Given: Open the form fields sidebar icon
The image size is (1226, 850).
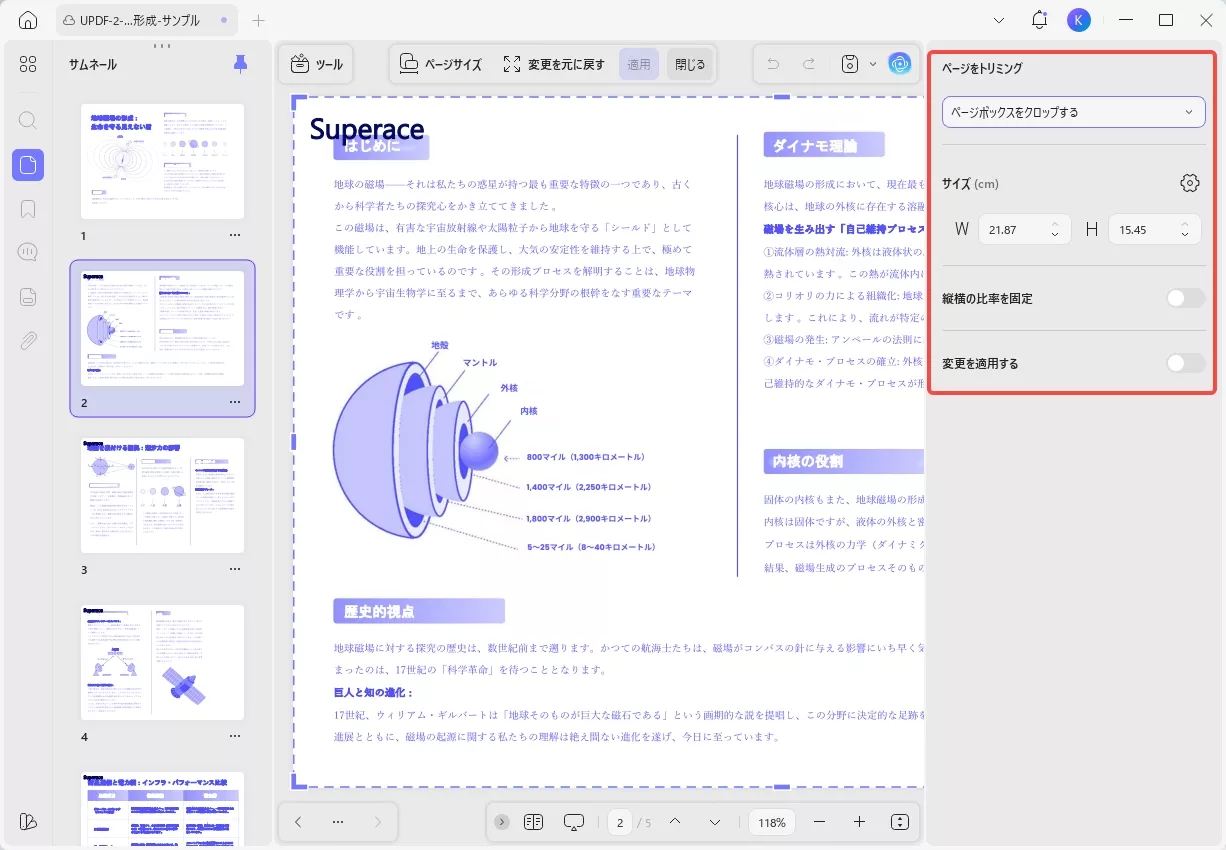Looking at the screenshot, I should pos(28,296).
